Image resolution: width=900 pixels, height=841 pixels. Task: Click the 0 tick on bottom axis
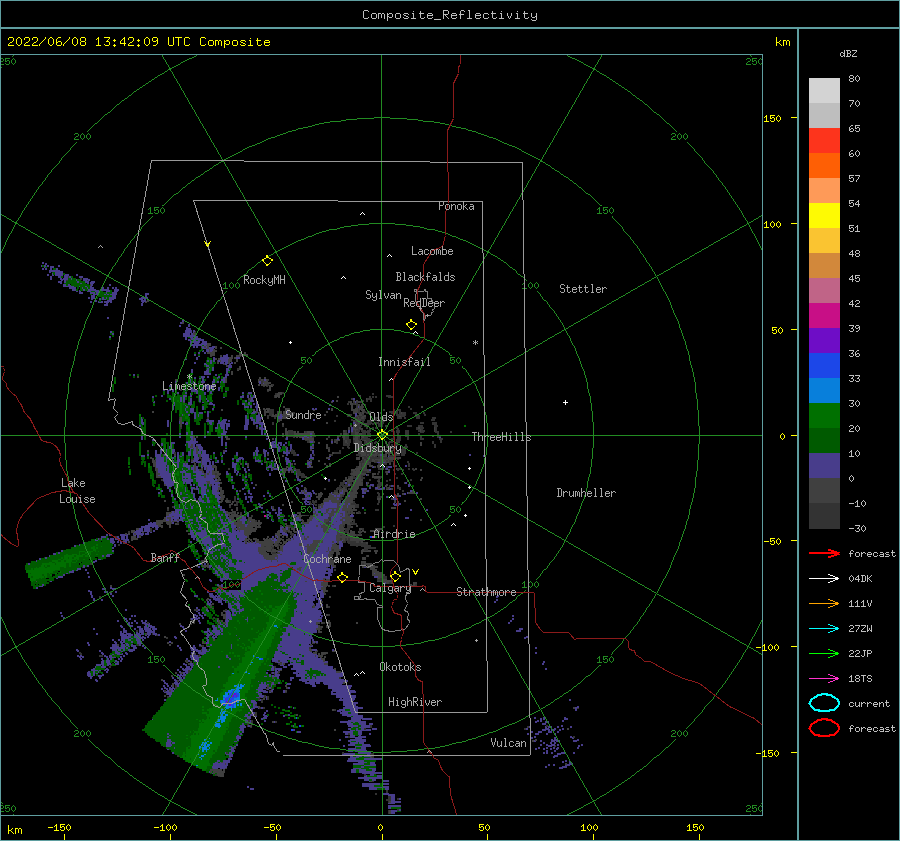(380, 827)
